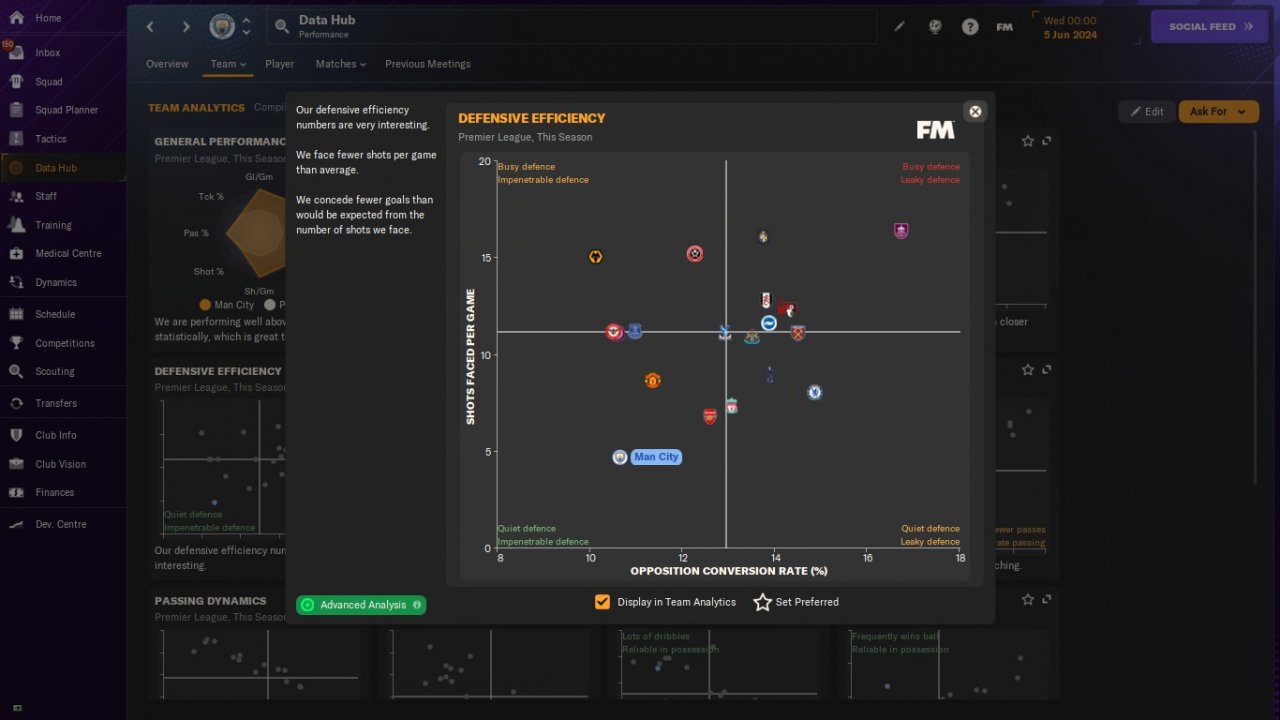The height and width of the screenshot is (720, 1280).
Task: Click the Edit button near Ask For
Action: (x=1146, y=112)
